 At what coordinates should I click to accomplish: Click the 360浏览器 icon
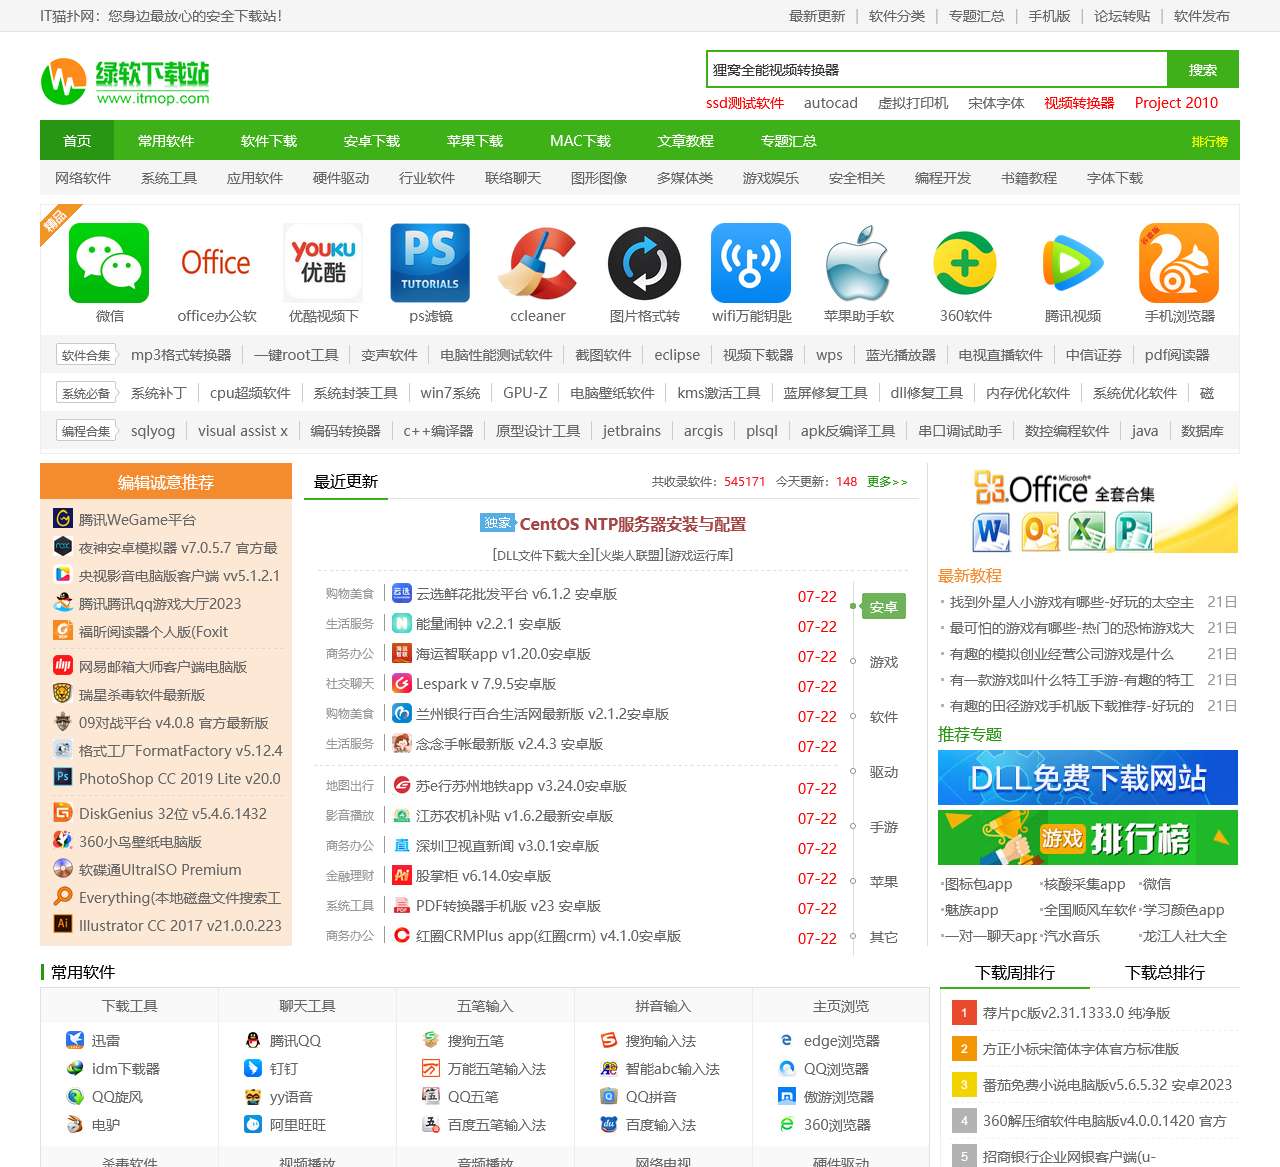pyautogui.click(x=787, y=1124)
